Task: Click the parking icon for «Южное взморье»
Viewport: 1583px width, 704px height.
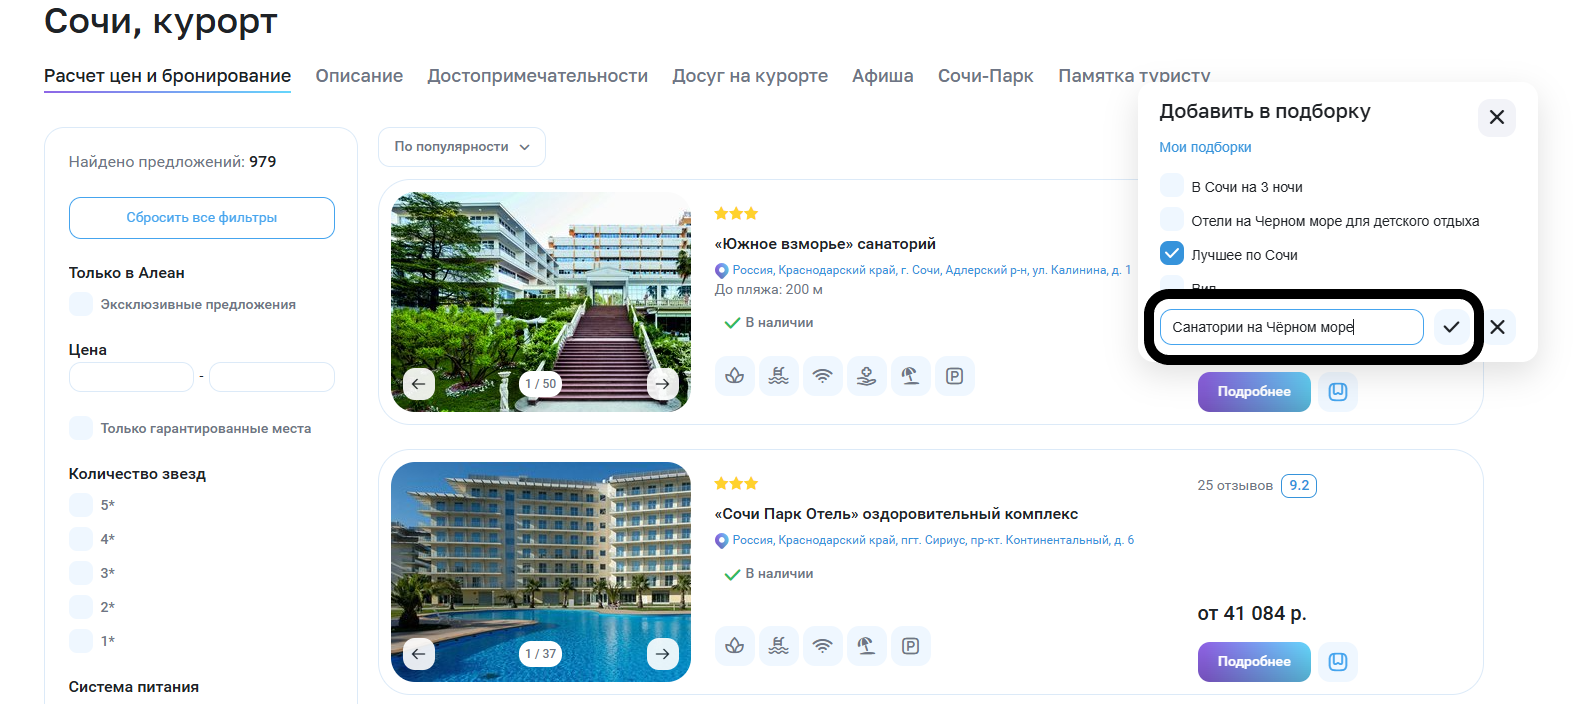Action: pos(955,376)
